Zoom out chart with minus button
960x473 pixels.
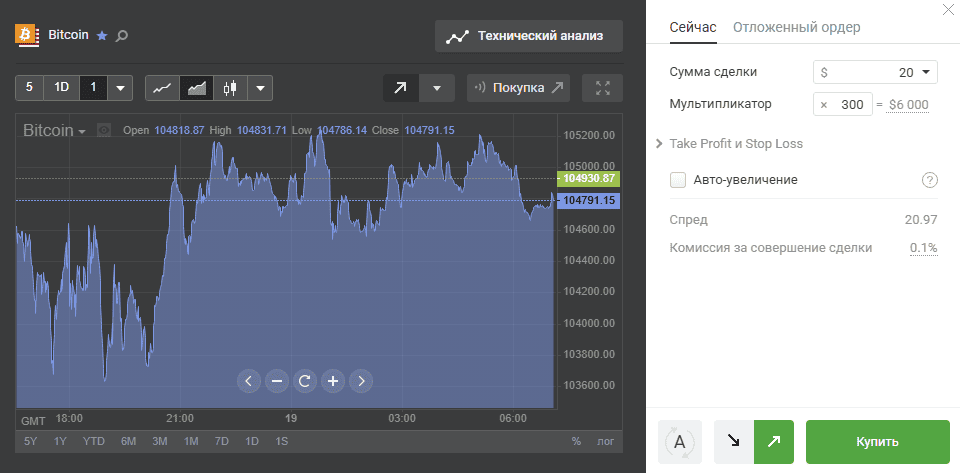[x=277, y=381]
